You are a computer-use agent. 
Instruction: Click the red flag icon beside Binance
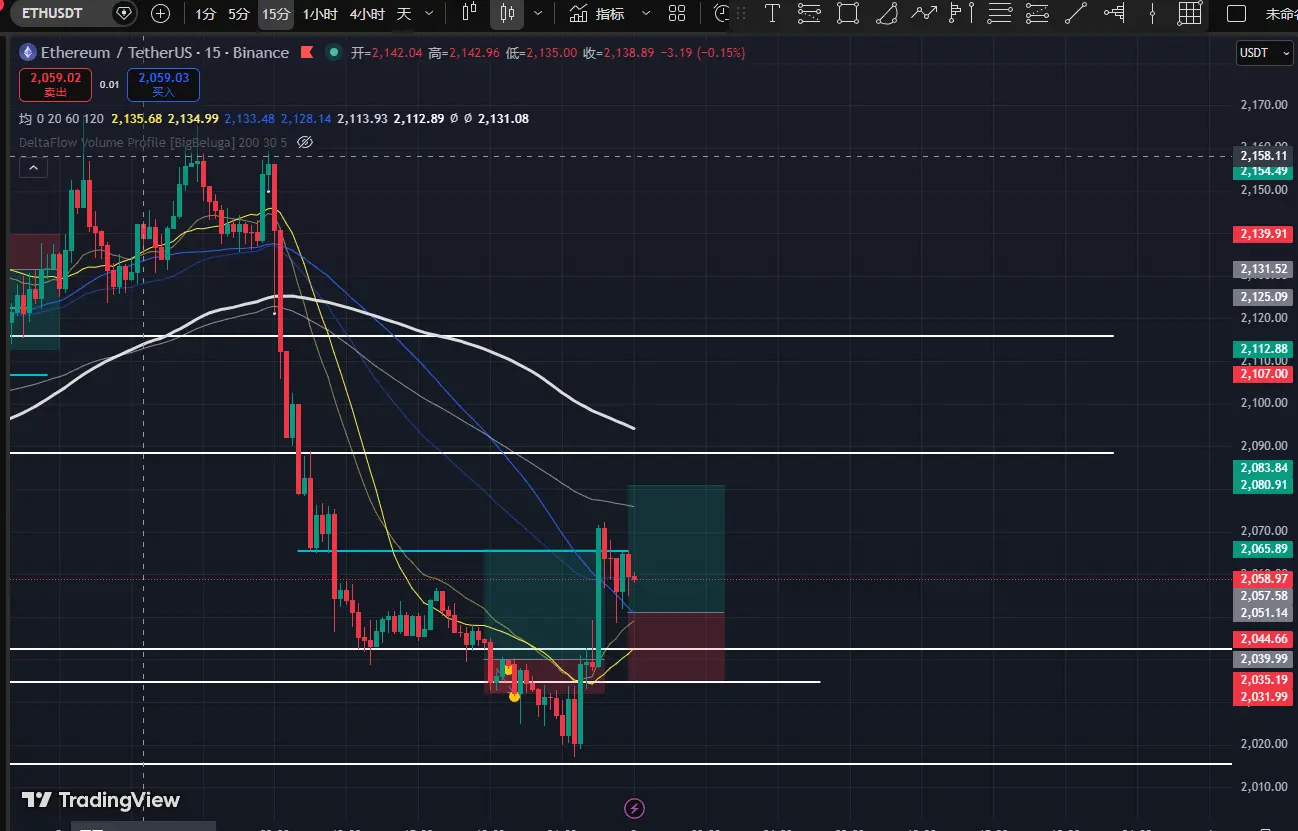[x=307, y=53]
